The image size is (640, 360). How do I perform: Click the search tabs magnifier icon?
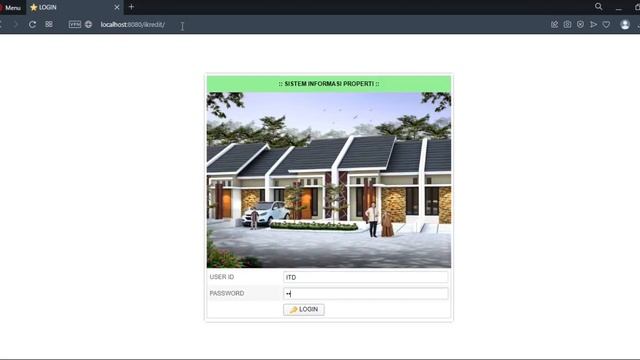(x=598, y=7)
